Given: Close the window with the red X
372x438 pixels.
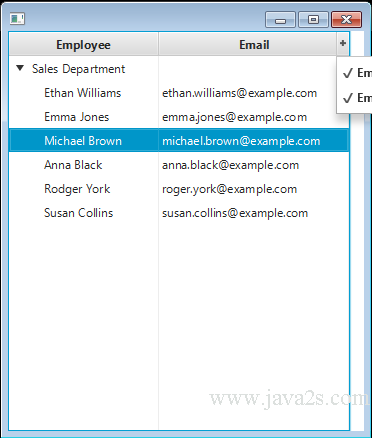Looking at the screenshot, I should 346,20.
